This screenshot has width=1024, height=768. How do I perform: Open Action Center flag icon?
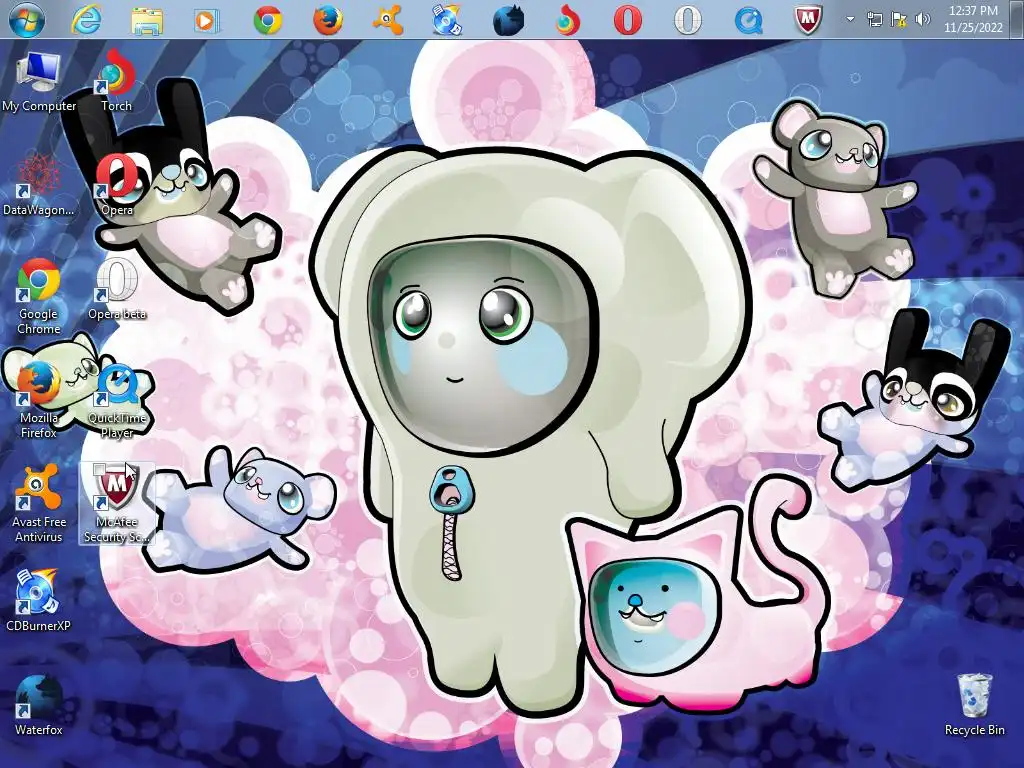(x=899, y=20)
